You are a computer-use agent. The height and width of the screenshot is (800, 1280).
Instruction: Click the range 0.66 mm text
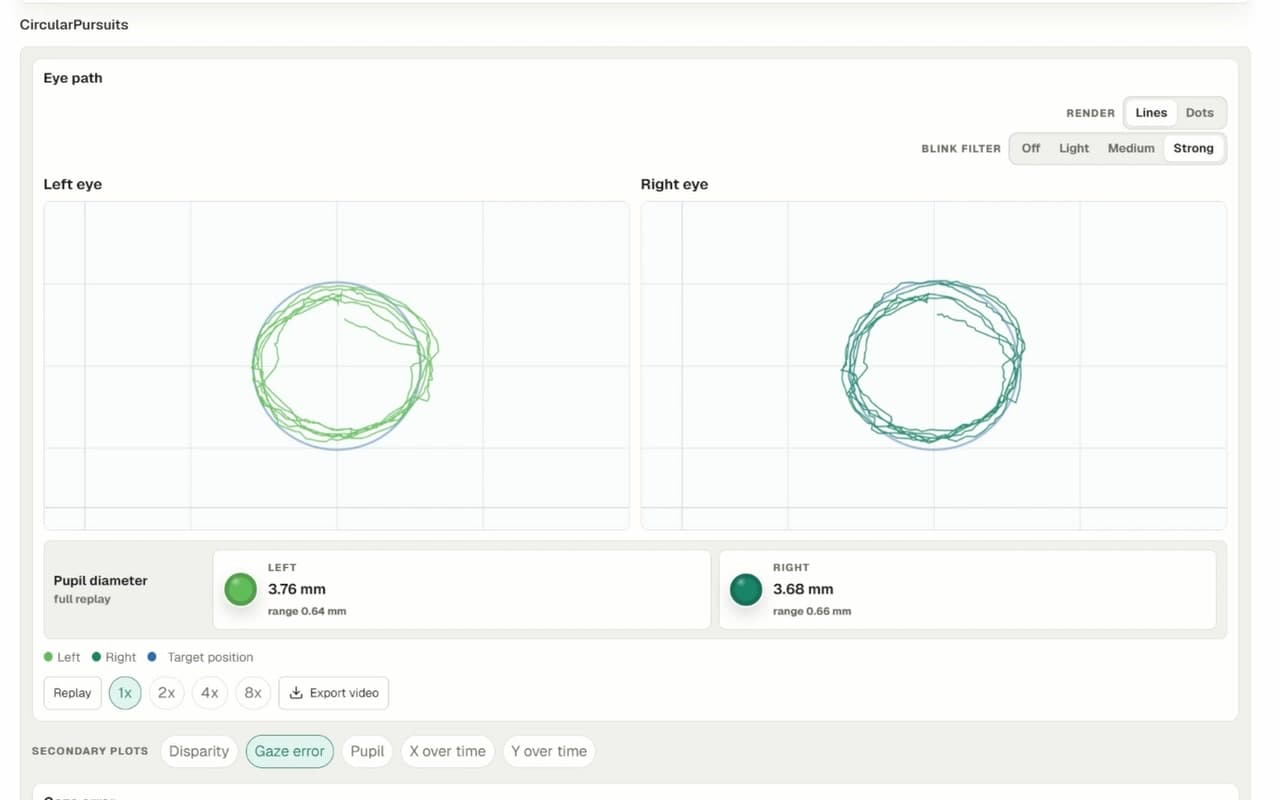coord(812,611)
